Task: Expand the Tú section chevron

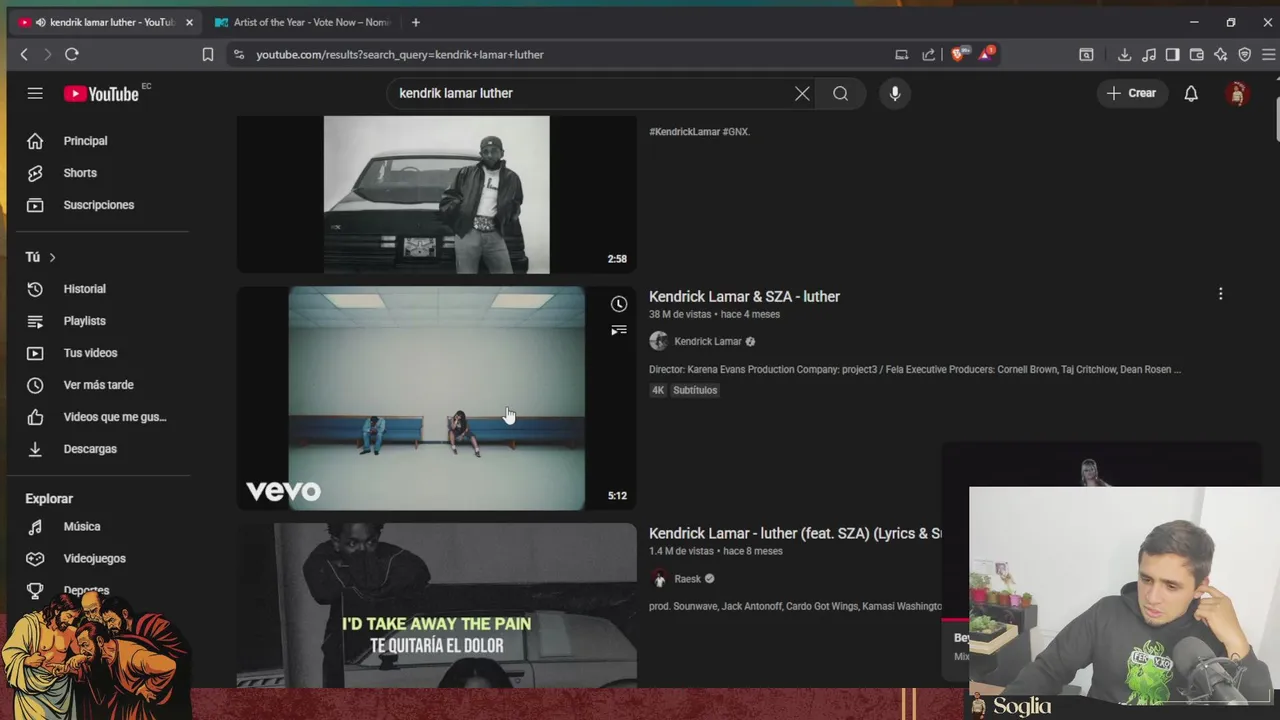Action: click(52, 257)
